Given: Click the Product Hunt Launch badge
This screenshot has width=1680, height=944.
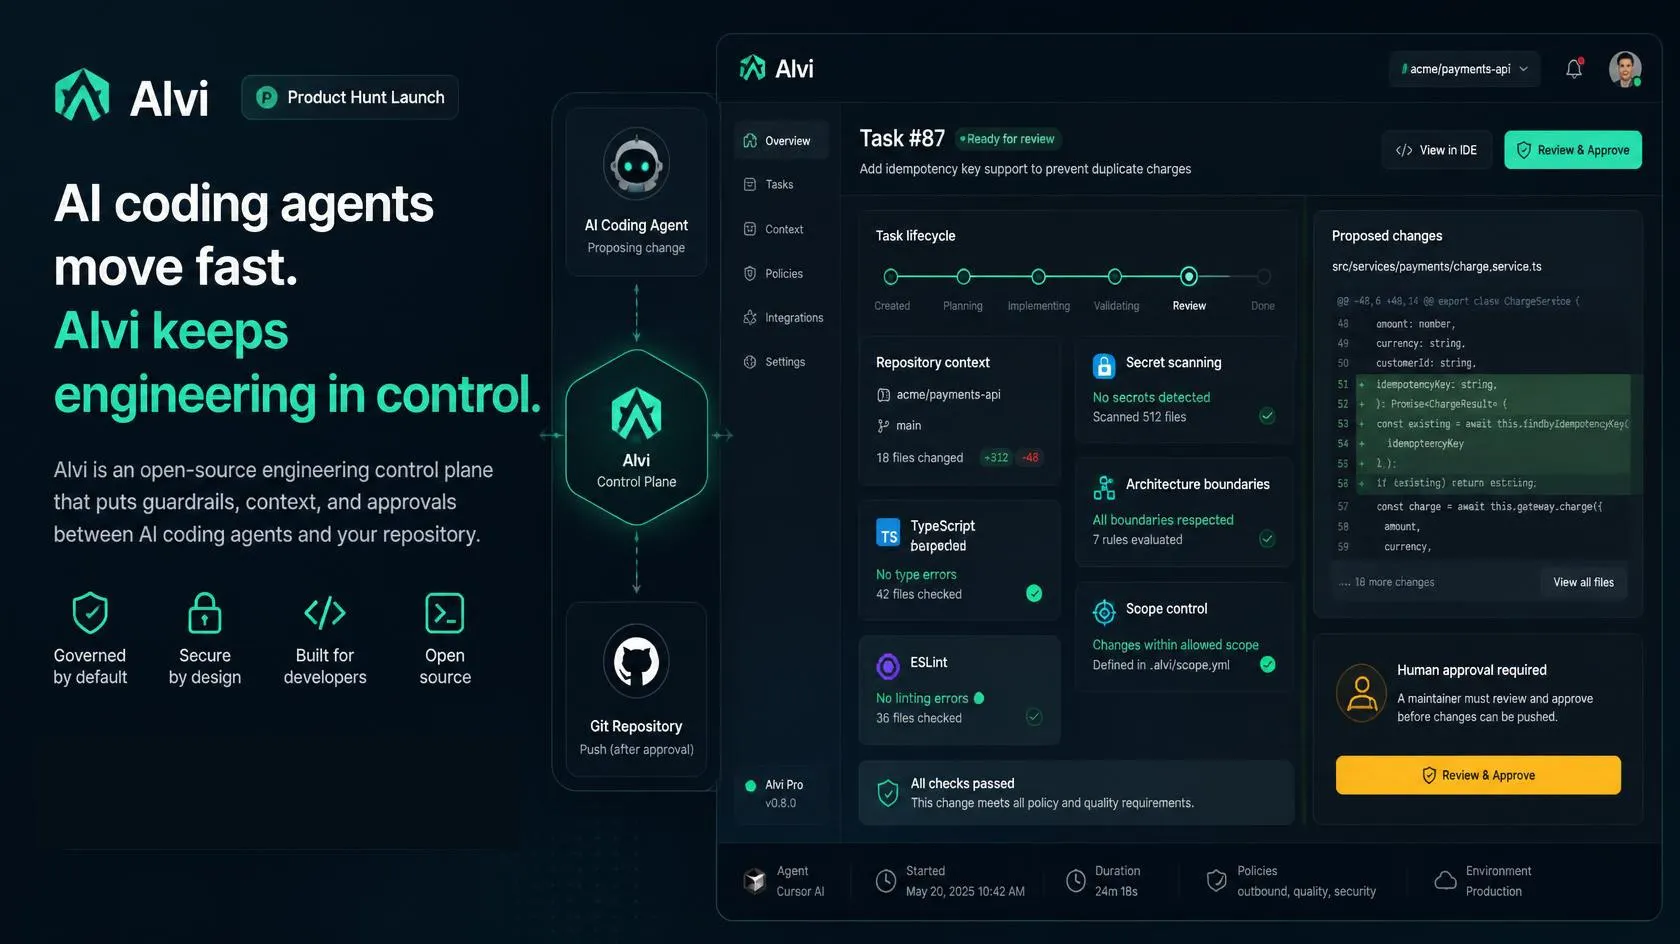Looking at the screenshot, I should [350, 97].
